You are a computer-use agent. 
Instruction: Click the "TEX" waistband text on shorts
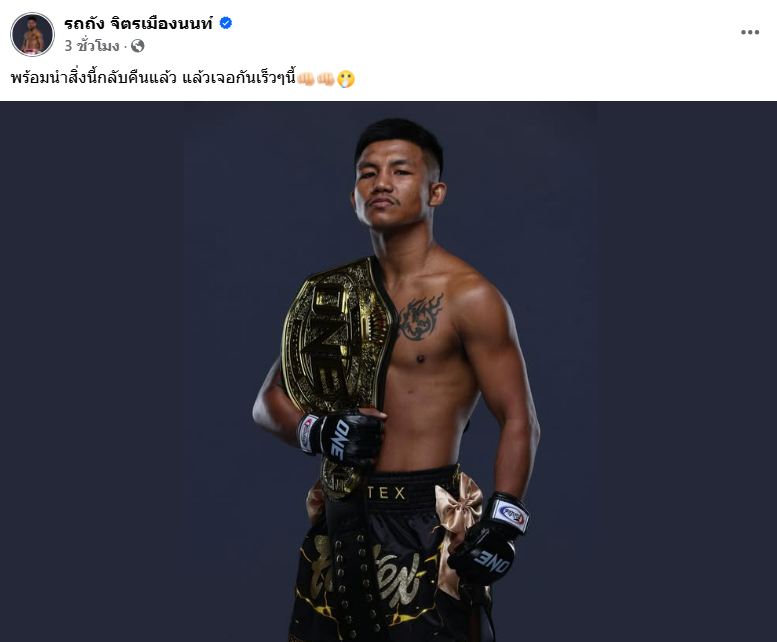point(387,493)
